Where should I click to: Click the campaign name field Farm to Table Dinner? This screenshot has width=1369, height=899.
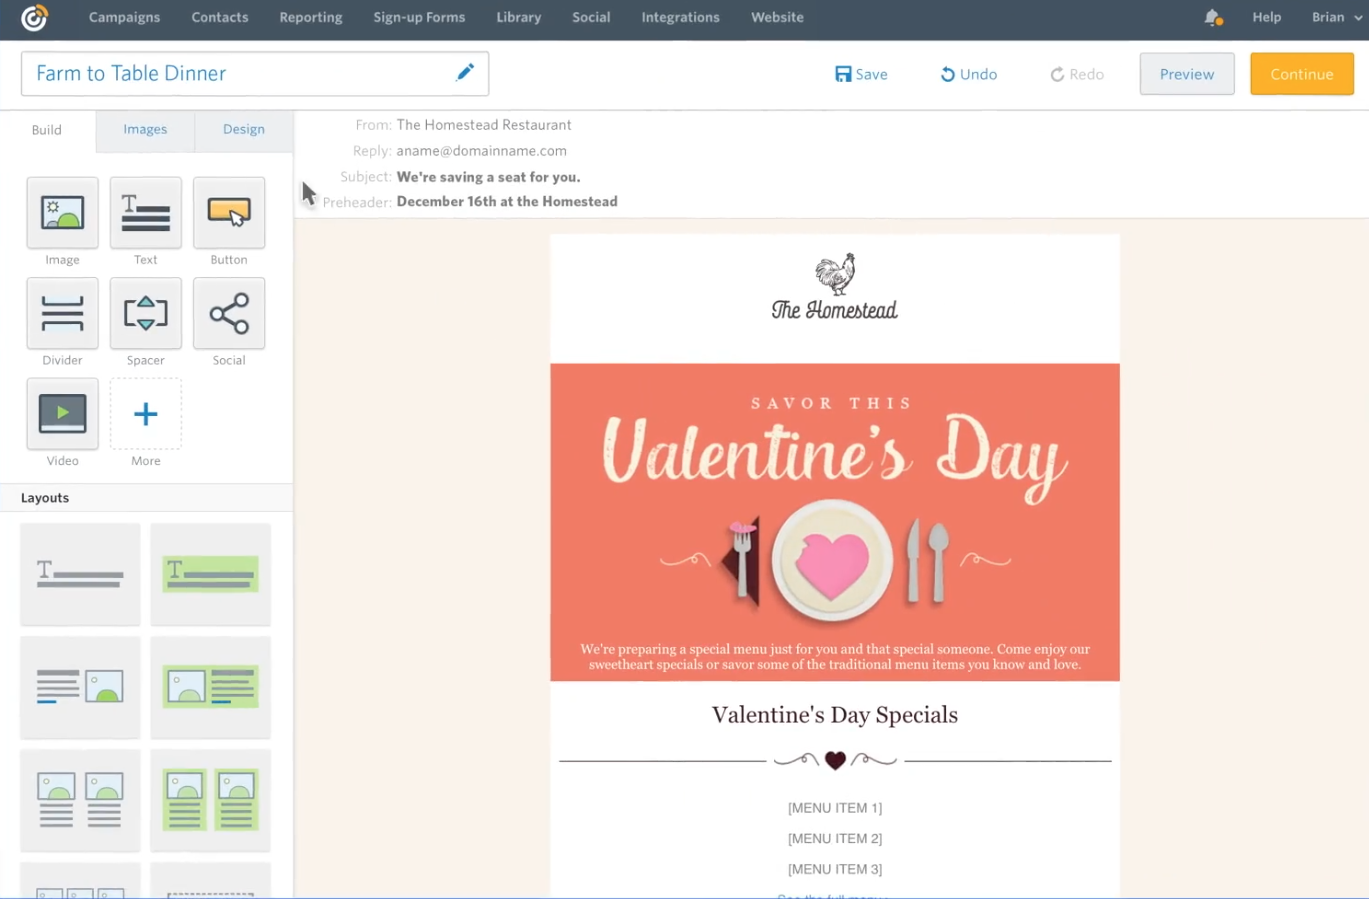click(255, 74)
